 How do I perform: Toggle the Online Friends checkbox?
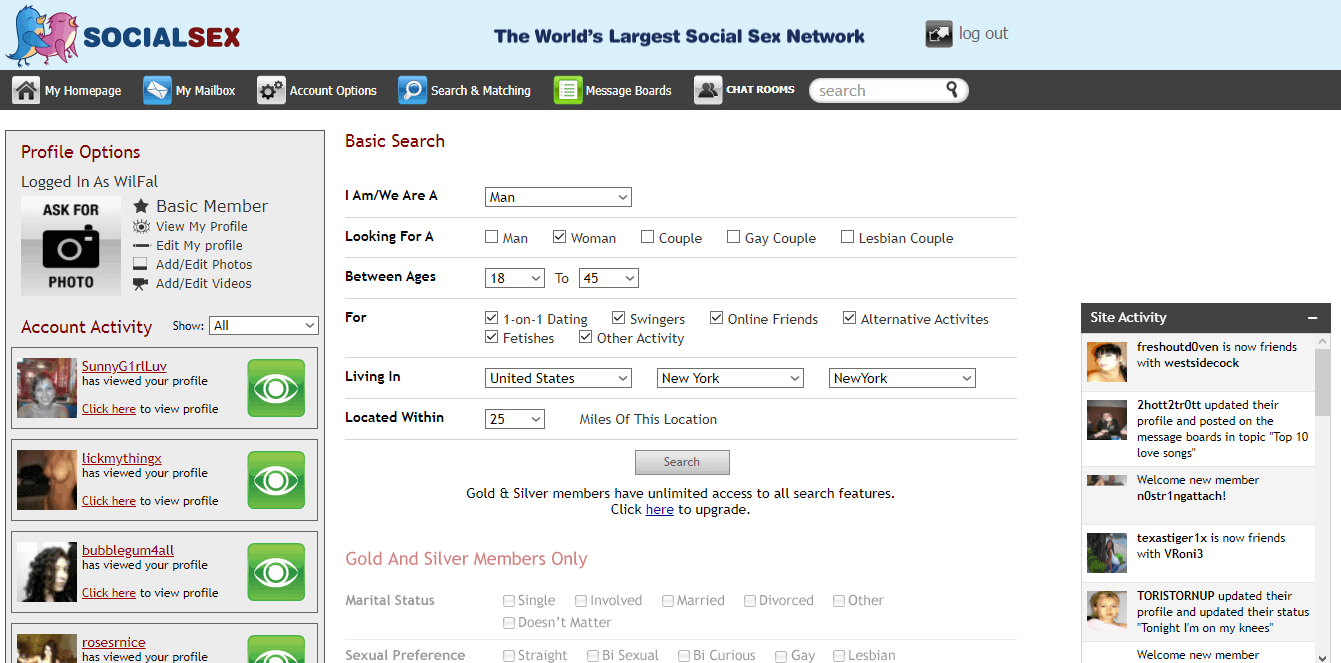point(717,318)
